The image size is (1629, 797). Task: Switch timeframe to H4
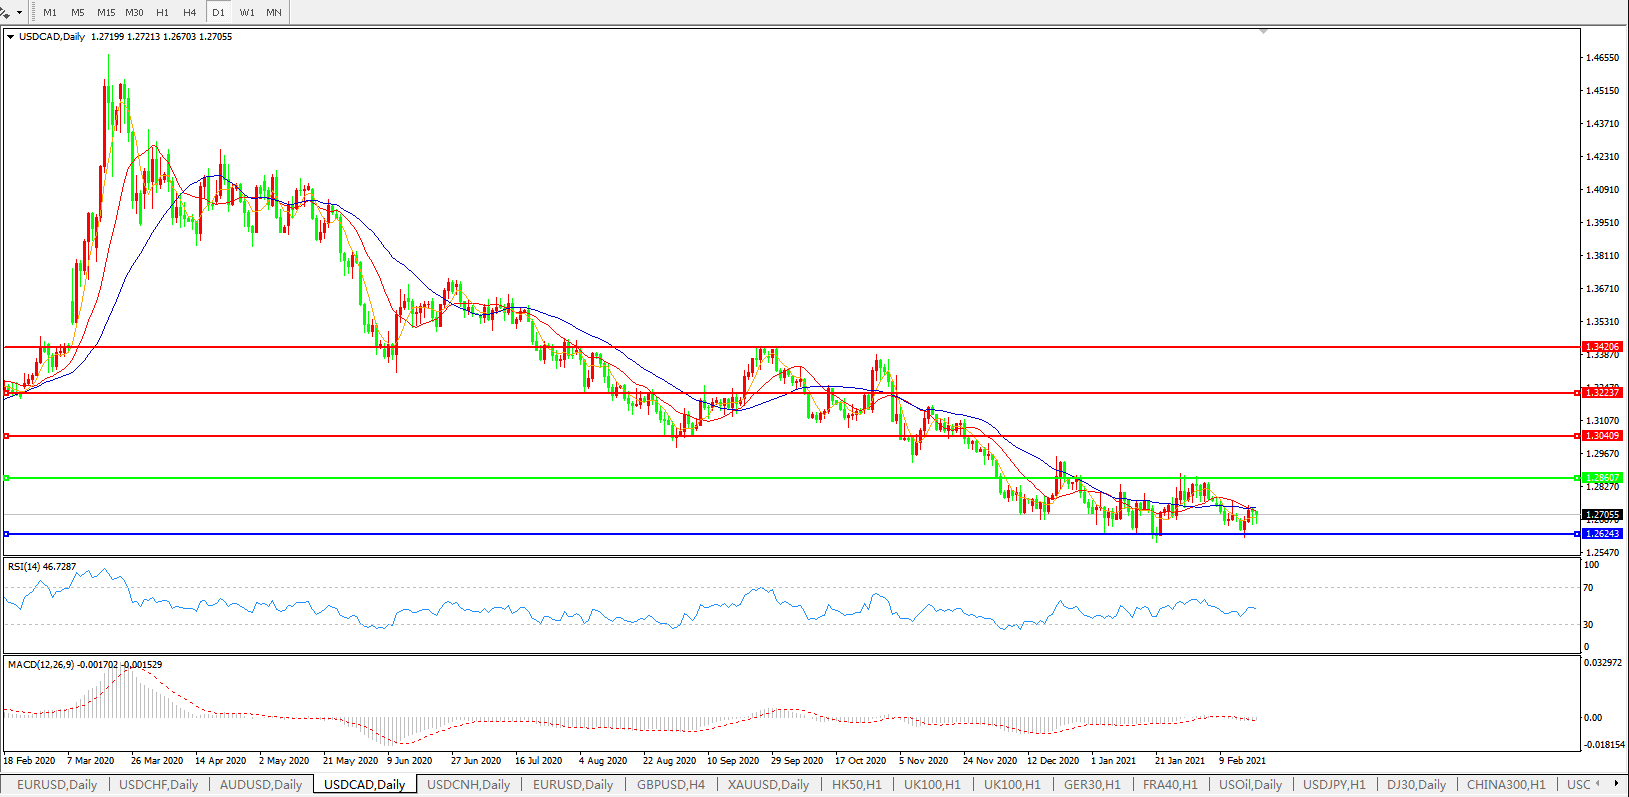click(190, 13)
